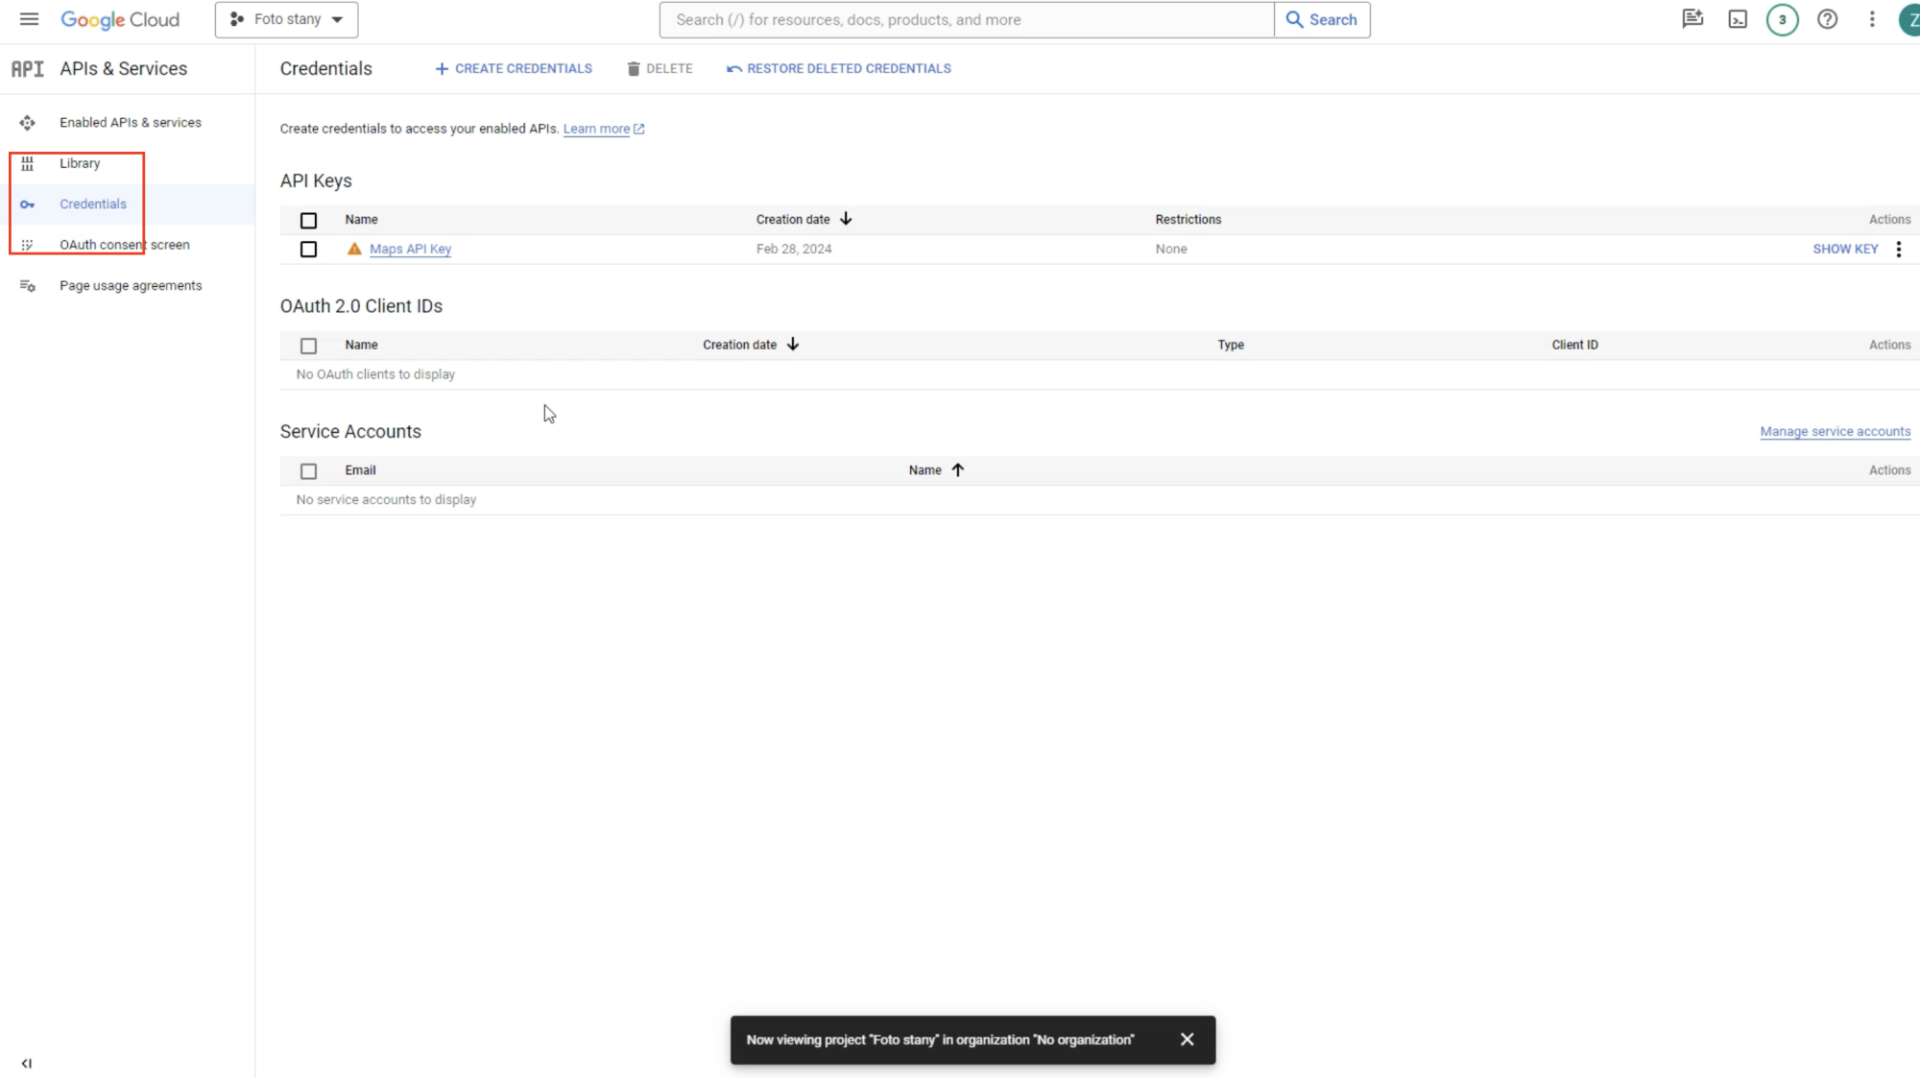Open actions menu for Maps API Key
The image size is (1920, 1078).
tap(1898, 249)
